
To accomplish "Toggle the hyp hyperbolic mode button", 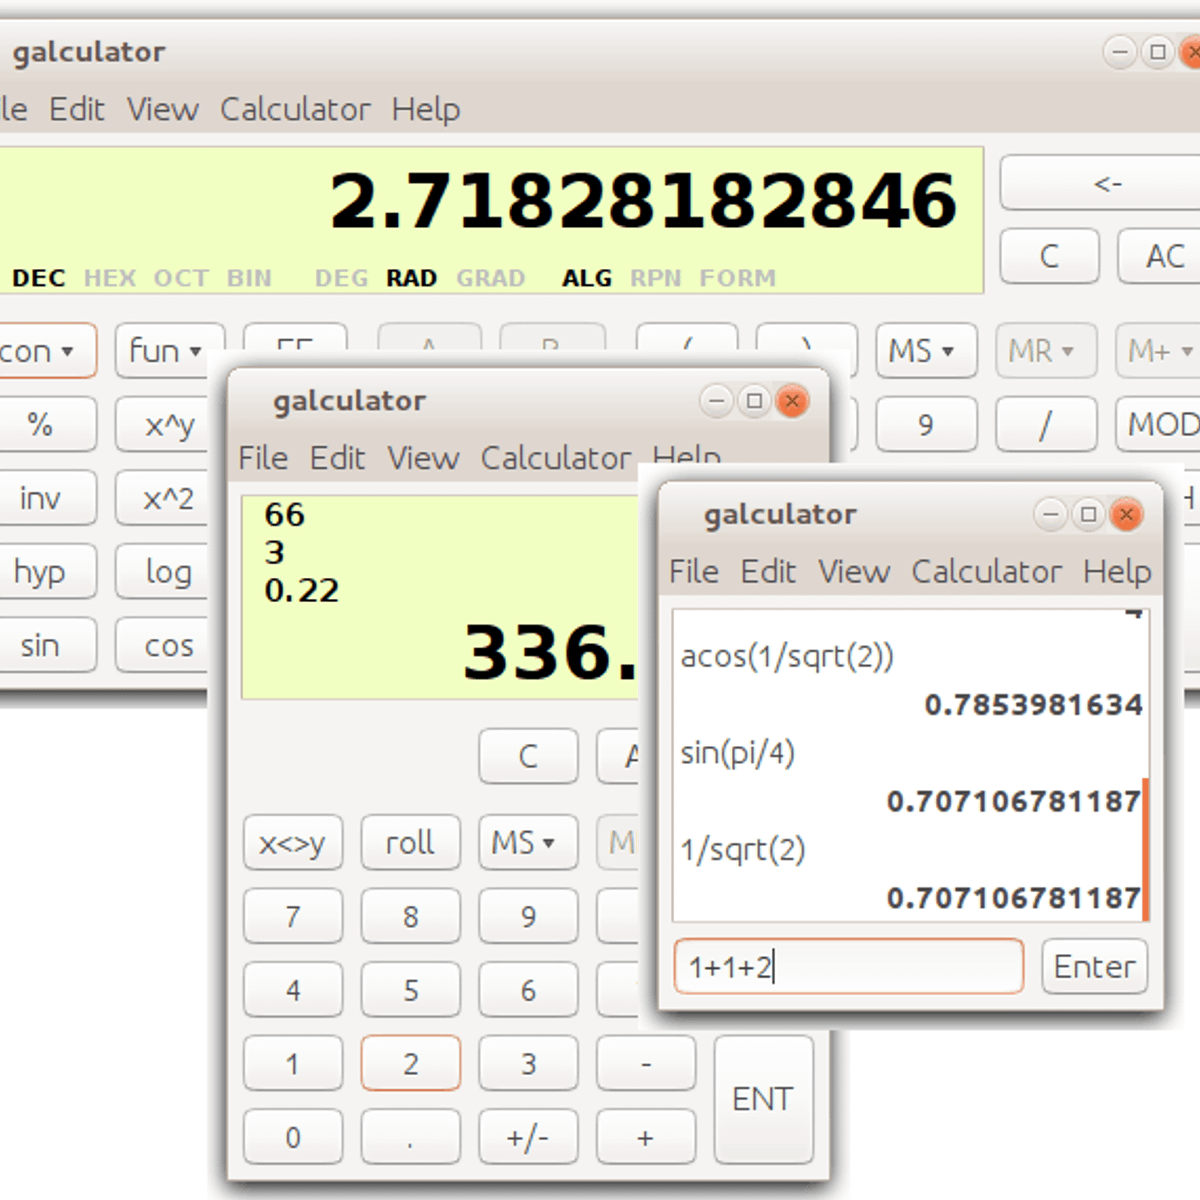I will click(41, 572).
